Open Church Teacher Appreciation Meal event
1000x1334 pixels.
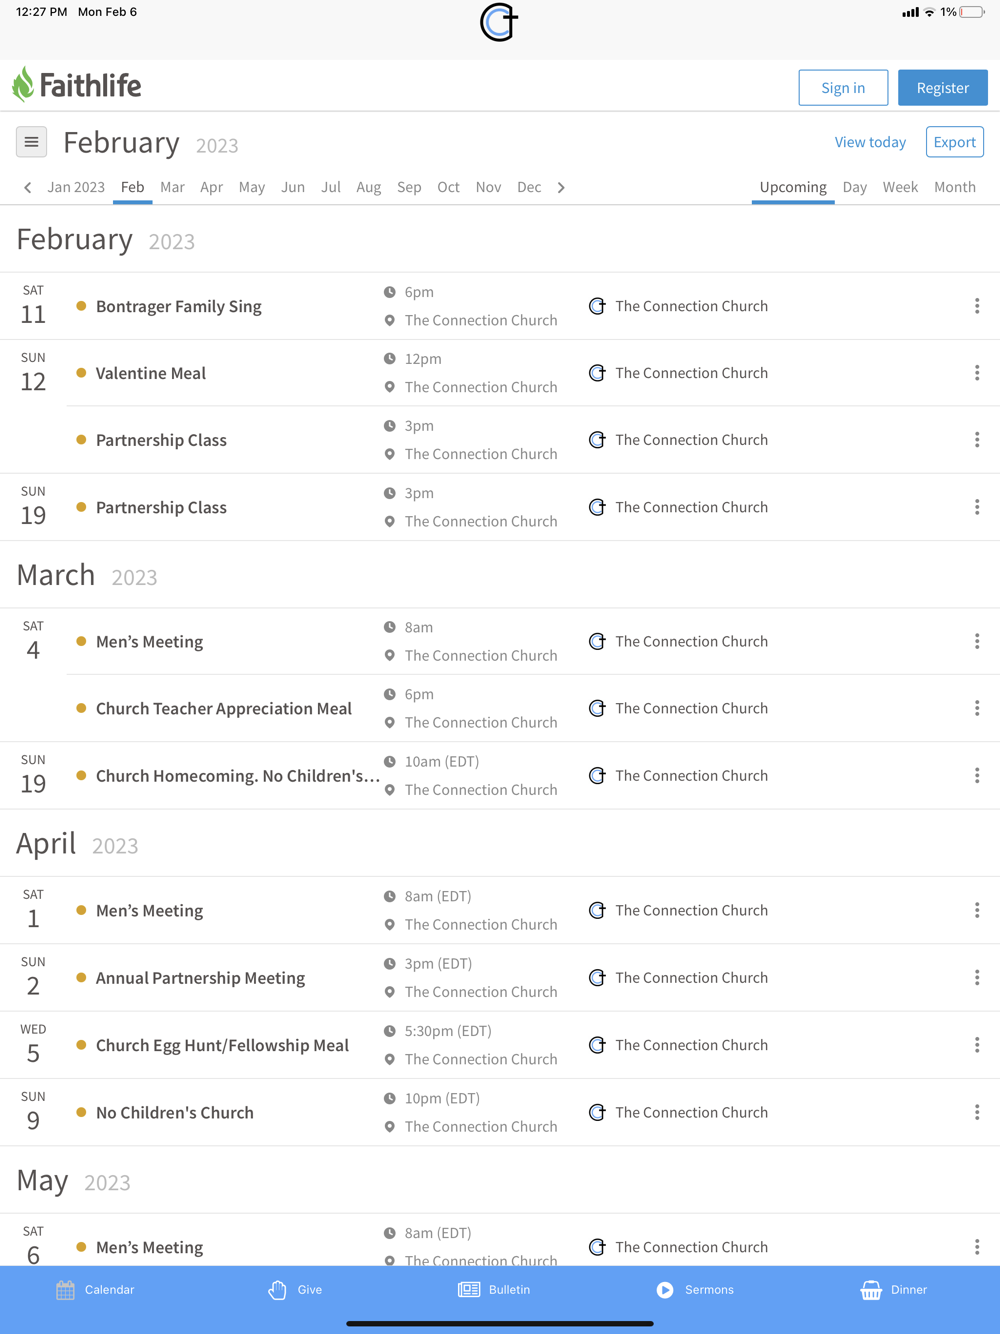tap(224, 708)
